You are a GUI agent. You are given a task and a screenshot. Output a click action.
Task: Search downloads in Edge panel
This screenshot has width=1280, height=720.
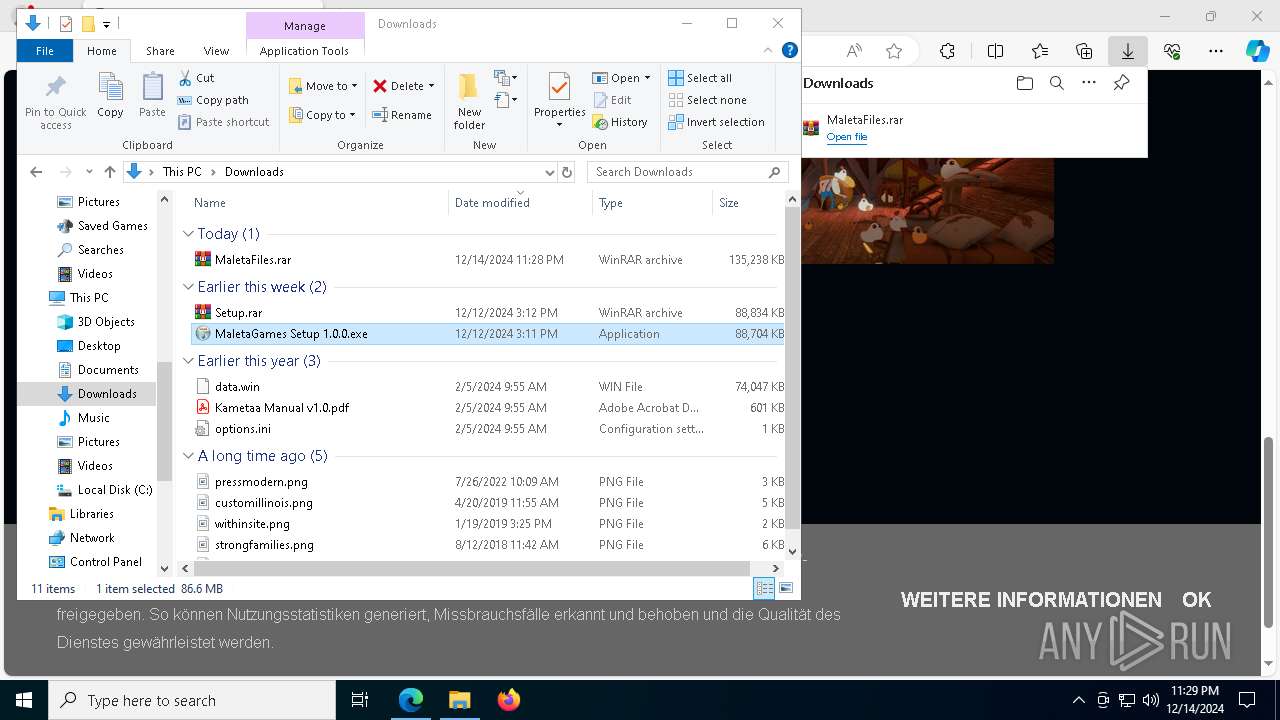point(1056,83)
